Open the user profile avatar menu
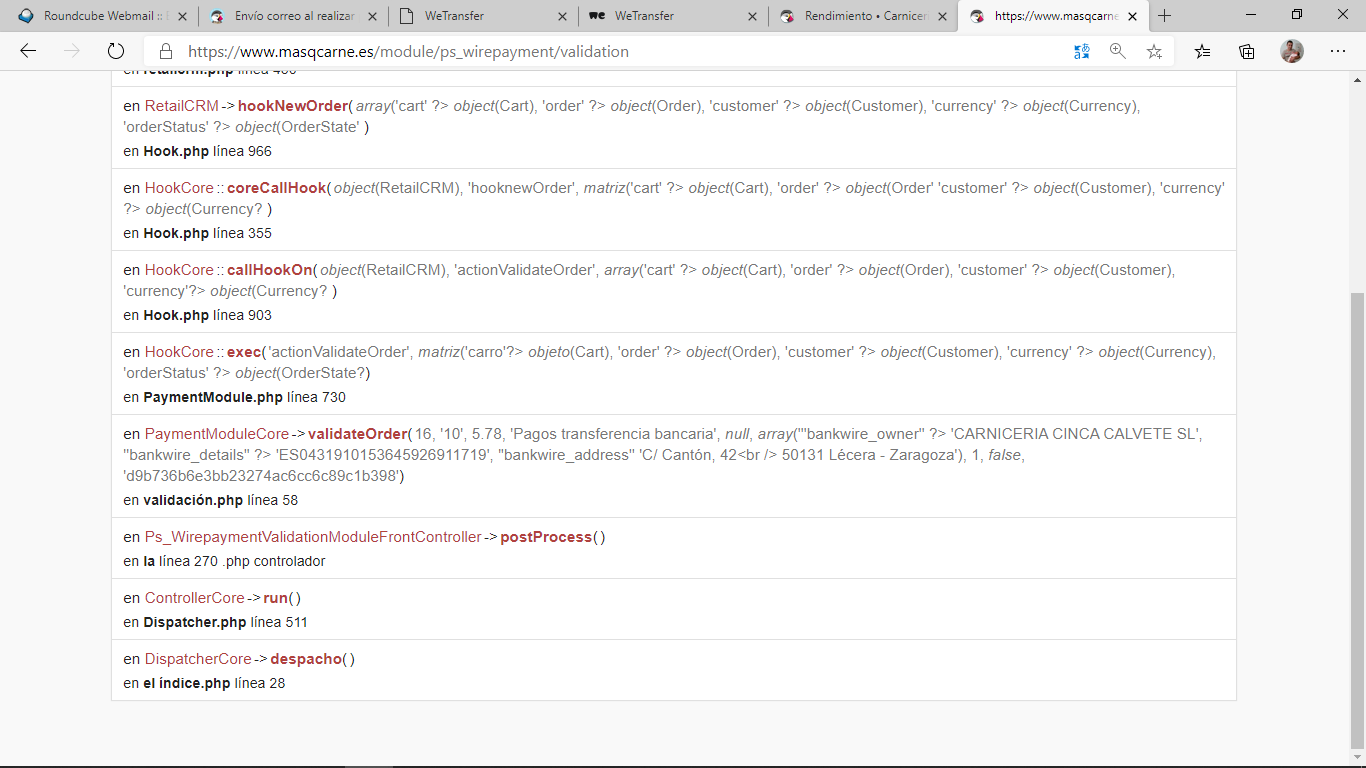Image resolution: width=1366 pixels, height=768 pixels. tap(1292, 51)
